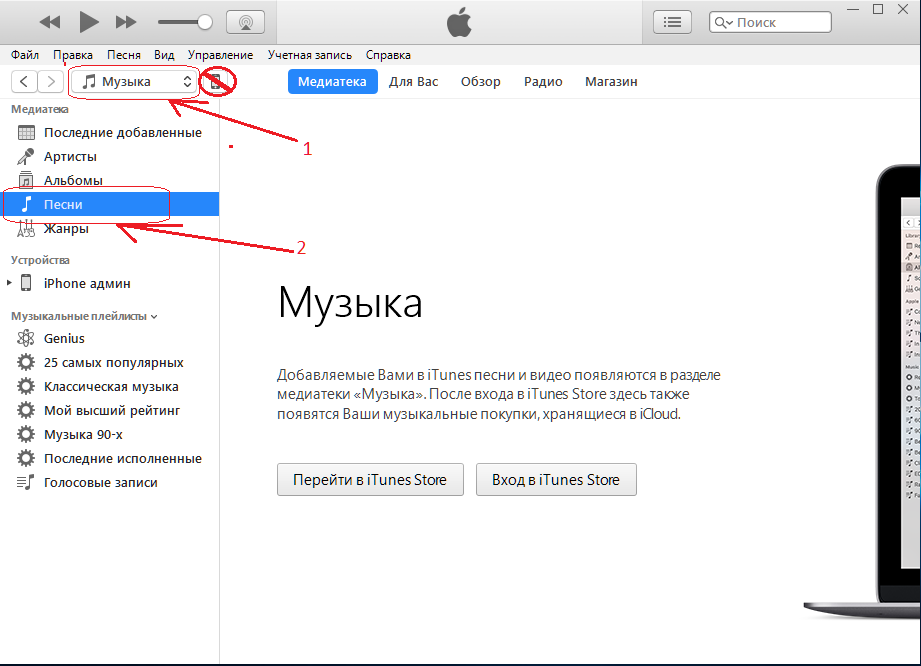The width and height of the screenshot is (921, 666).
Task: Click the Жанры genres icon
Action: pos(26,228)
